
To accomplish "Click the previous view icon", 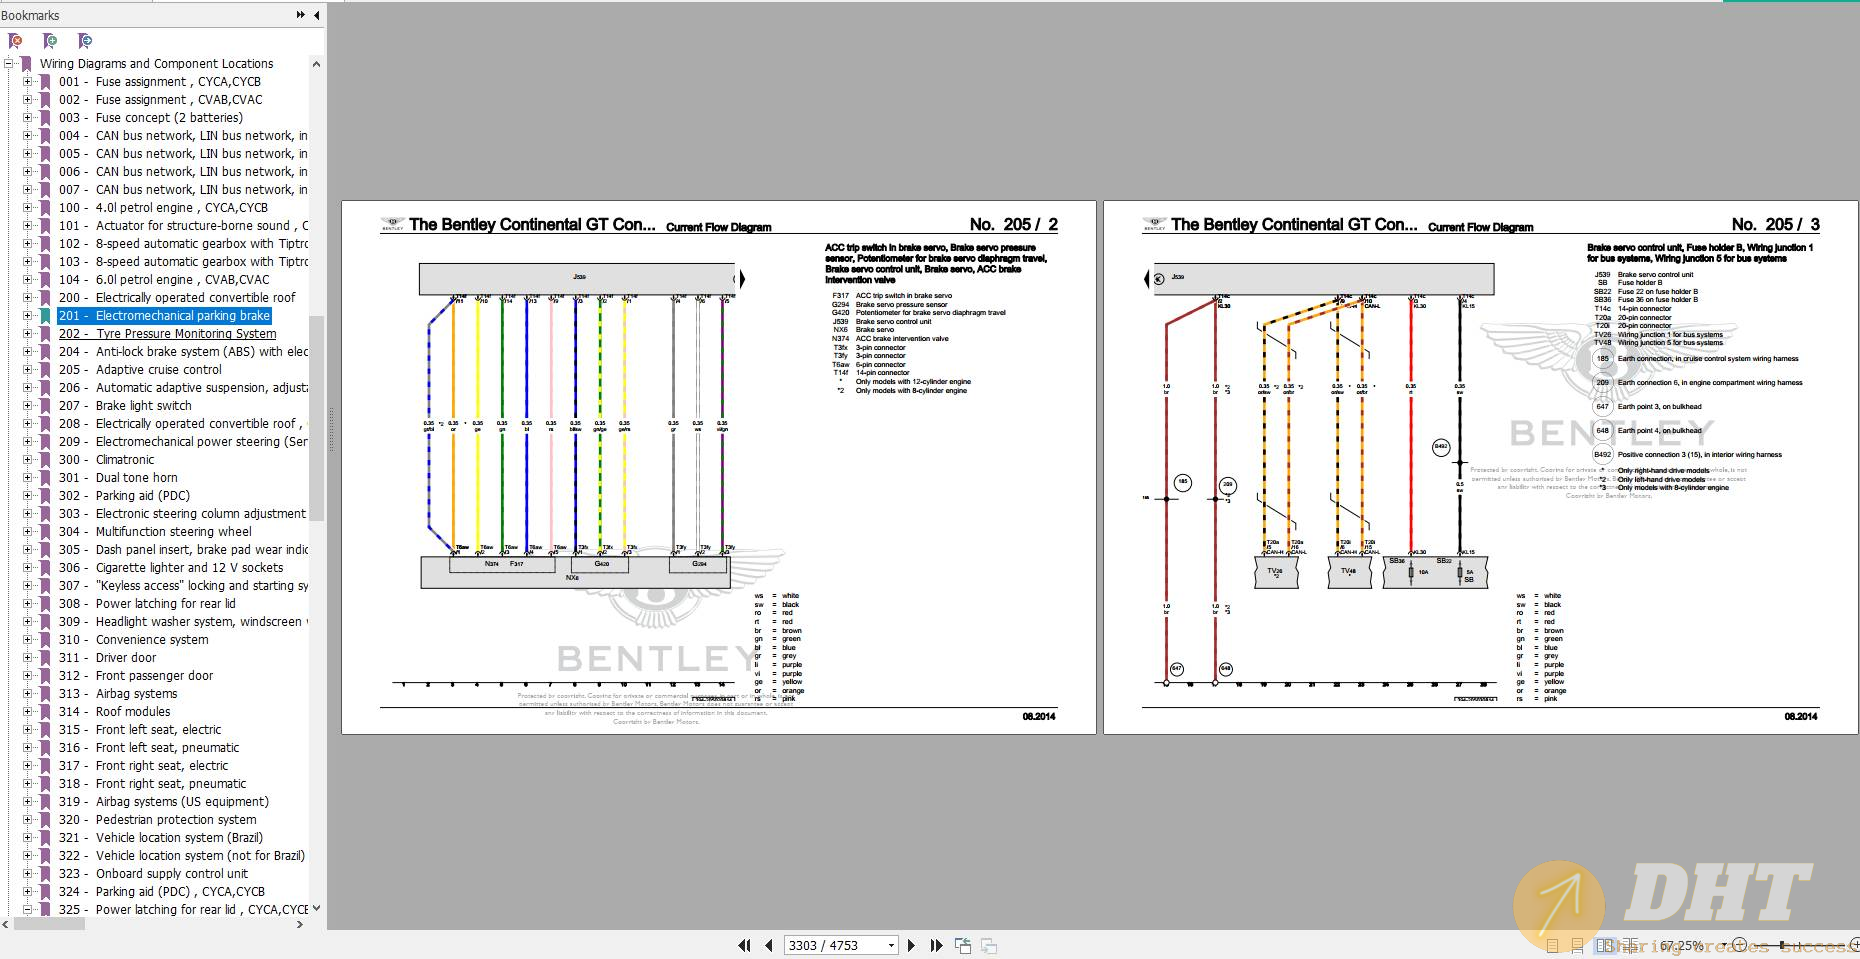I will pos(963,945).
